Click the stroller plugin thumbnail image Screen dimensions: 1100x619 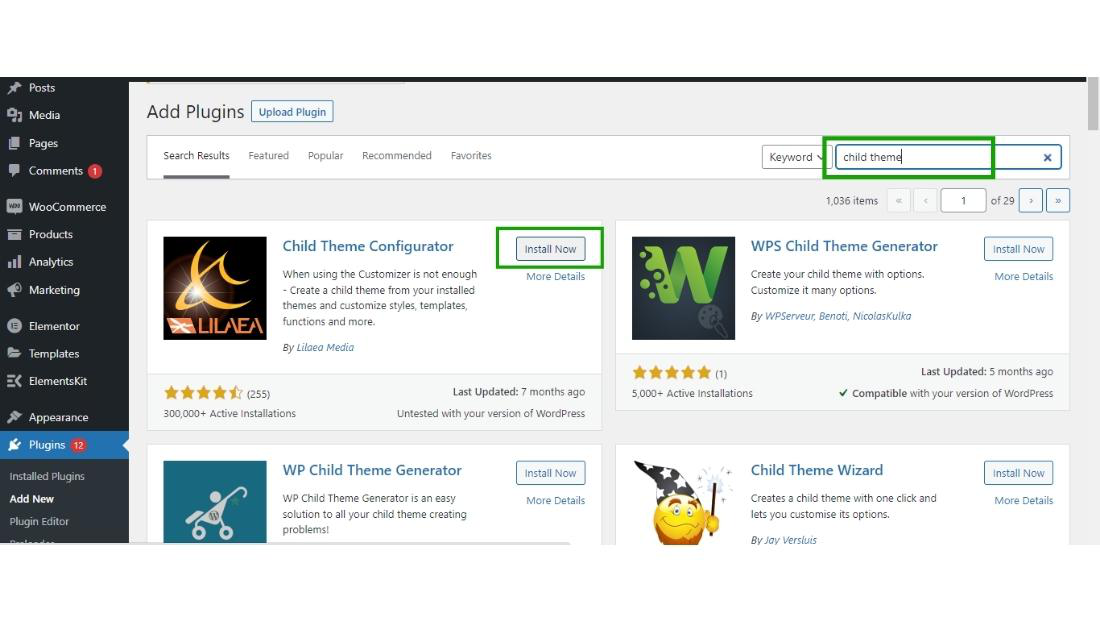click(x=215, y=502)
